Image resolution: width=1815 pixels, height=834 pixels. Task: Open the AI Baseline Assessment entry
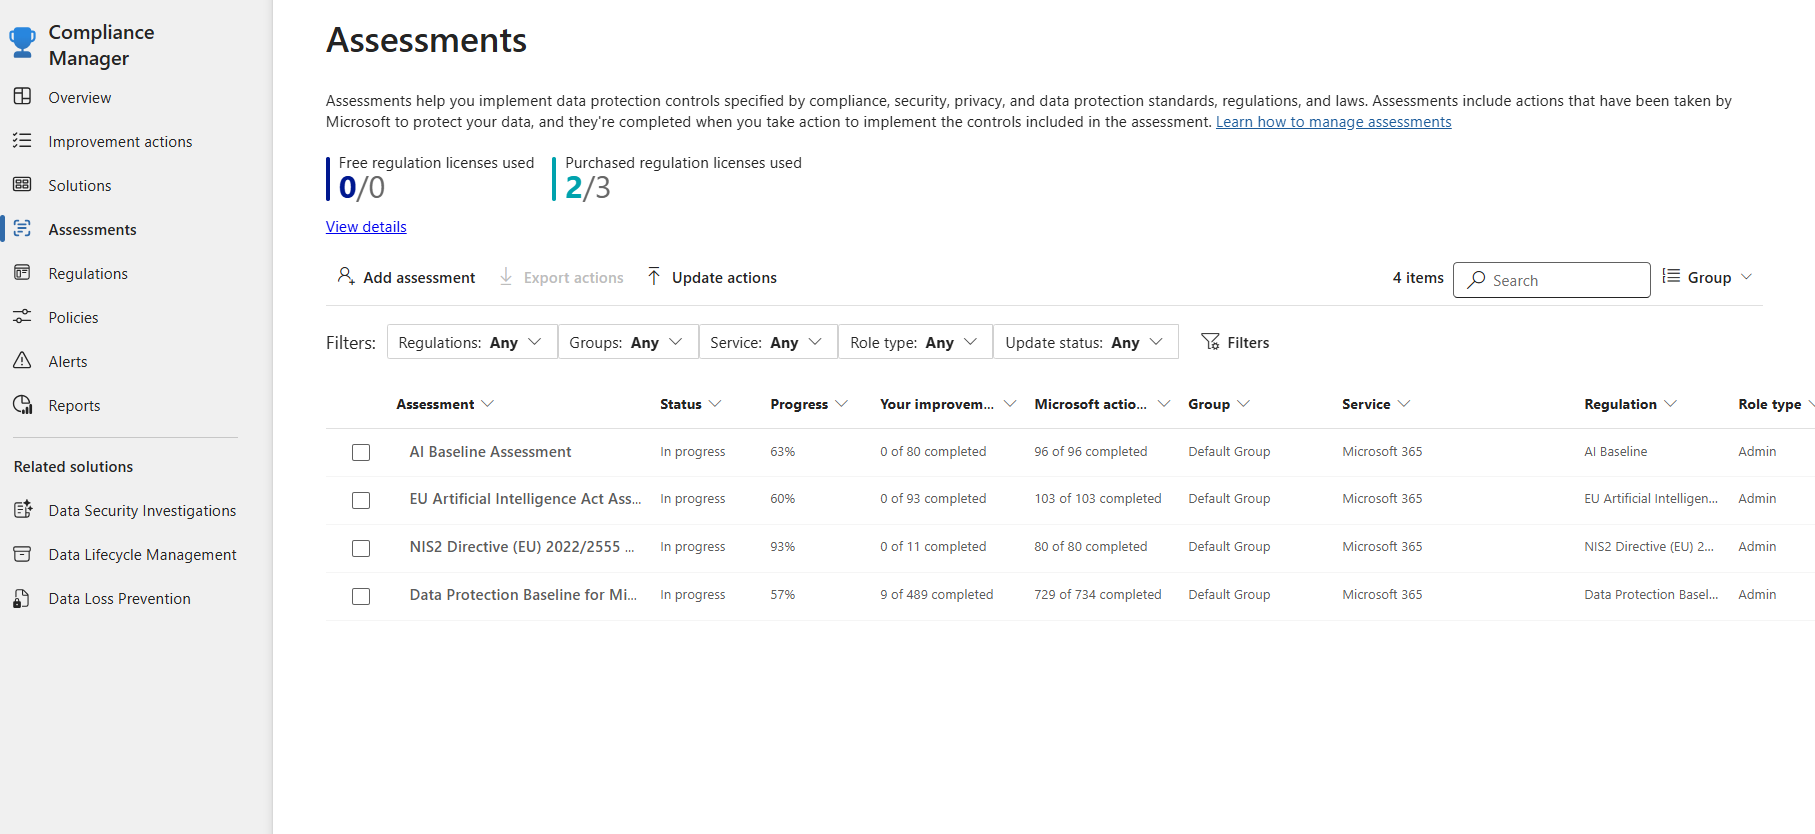pyautogui.click(x=490, y=452)
